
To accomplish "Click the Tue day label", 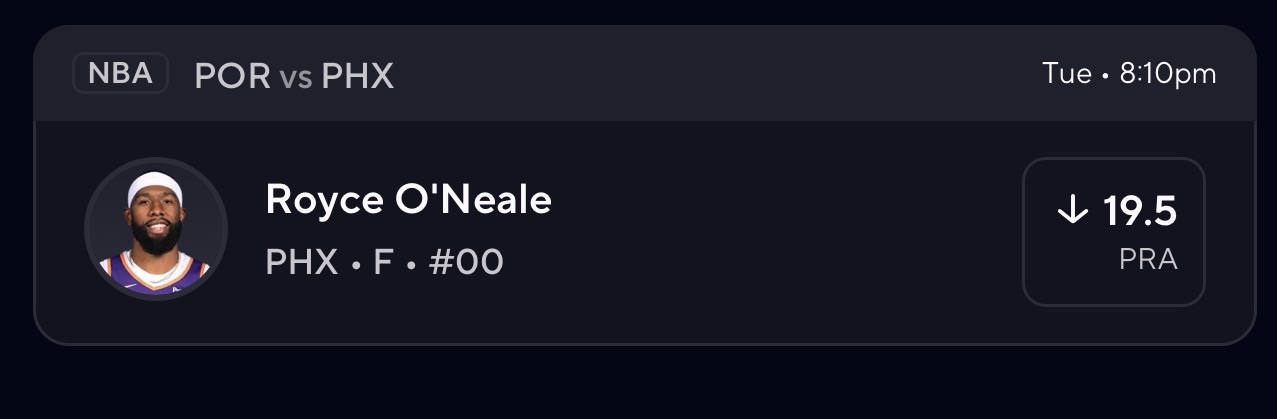I will coord(1066,74).
